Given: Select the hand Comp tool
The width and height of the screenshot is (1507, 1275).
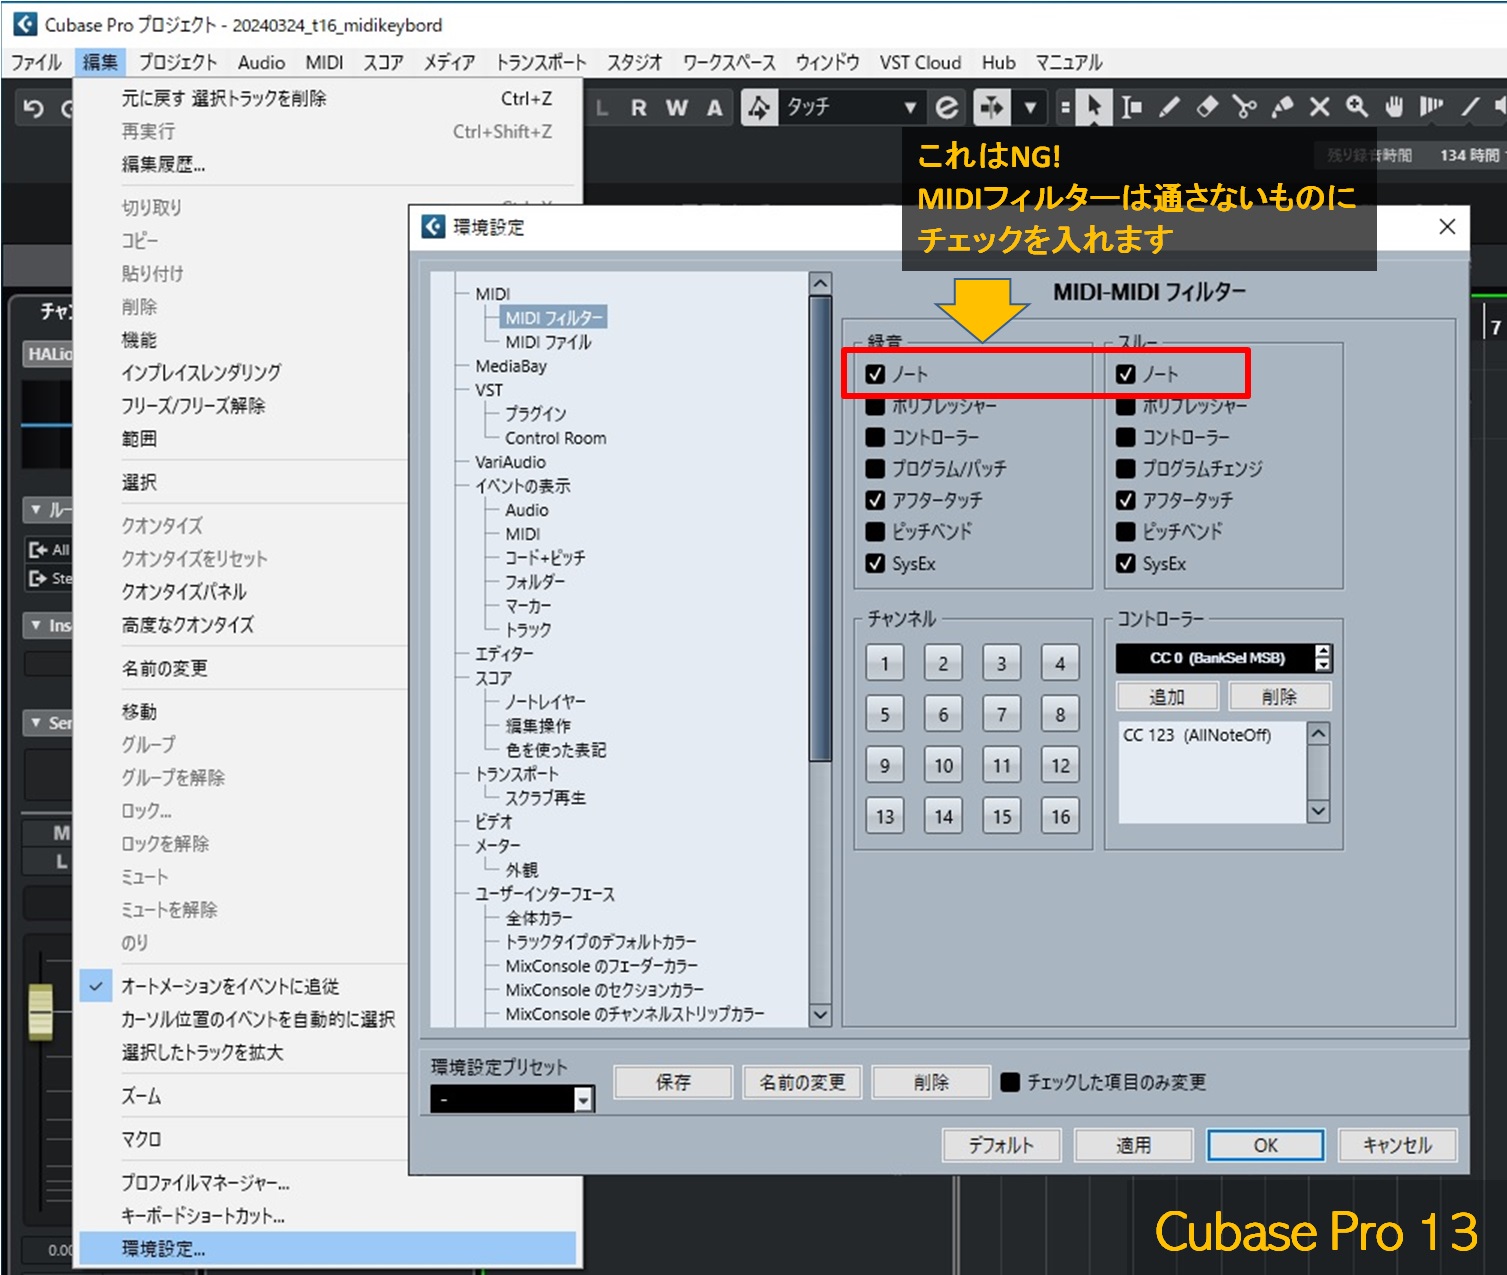Looking at the screenshot, I should point(1394,107).
